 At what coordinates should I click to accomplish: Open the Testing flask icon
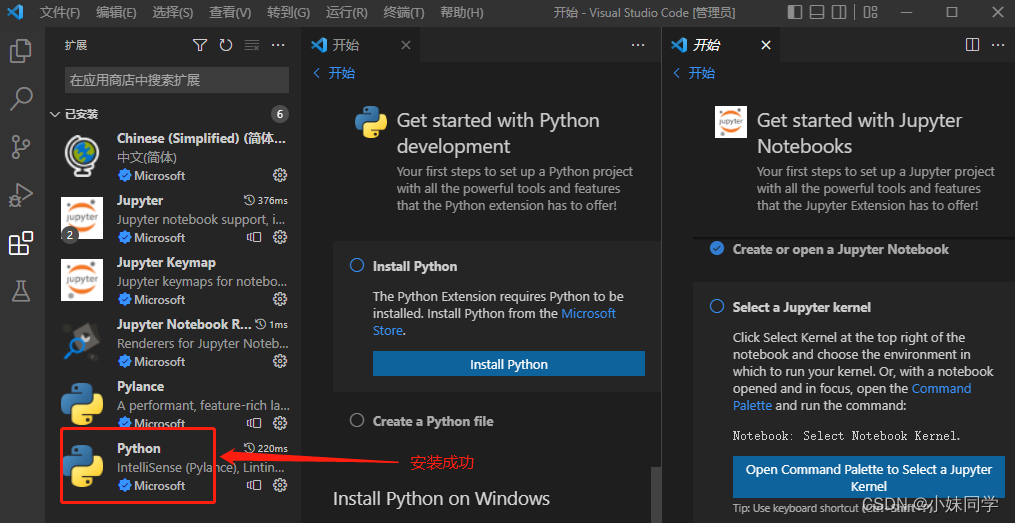[21, 291]
